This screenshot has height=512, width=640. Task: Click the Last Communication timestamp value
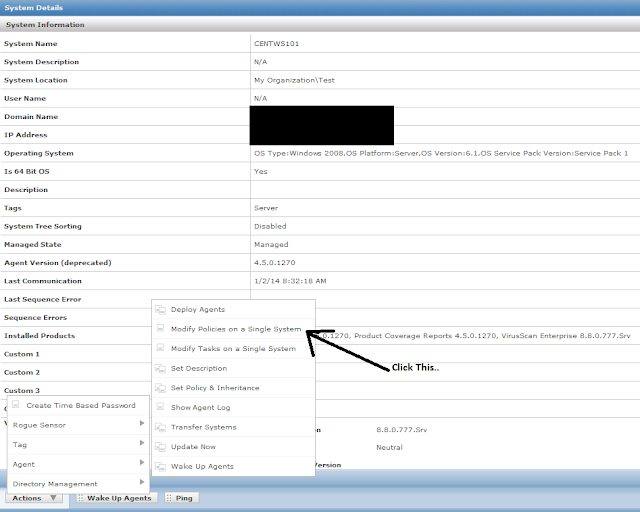290,281
